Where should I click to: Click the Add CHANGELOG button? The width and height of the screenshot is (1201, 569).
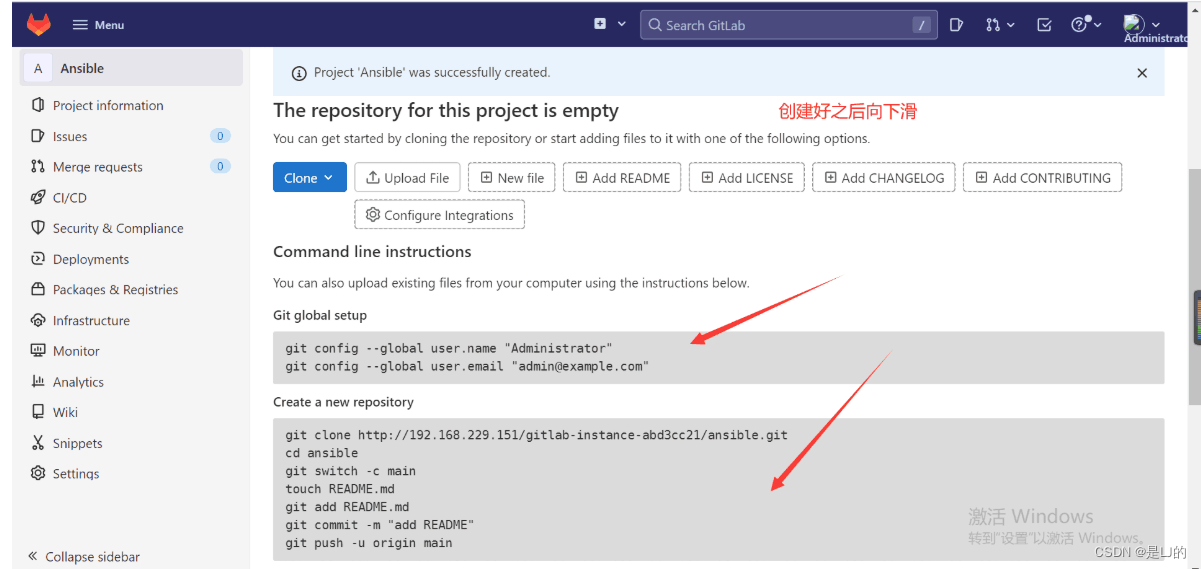[883, 178]
